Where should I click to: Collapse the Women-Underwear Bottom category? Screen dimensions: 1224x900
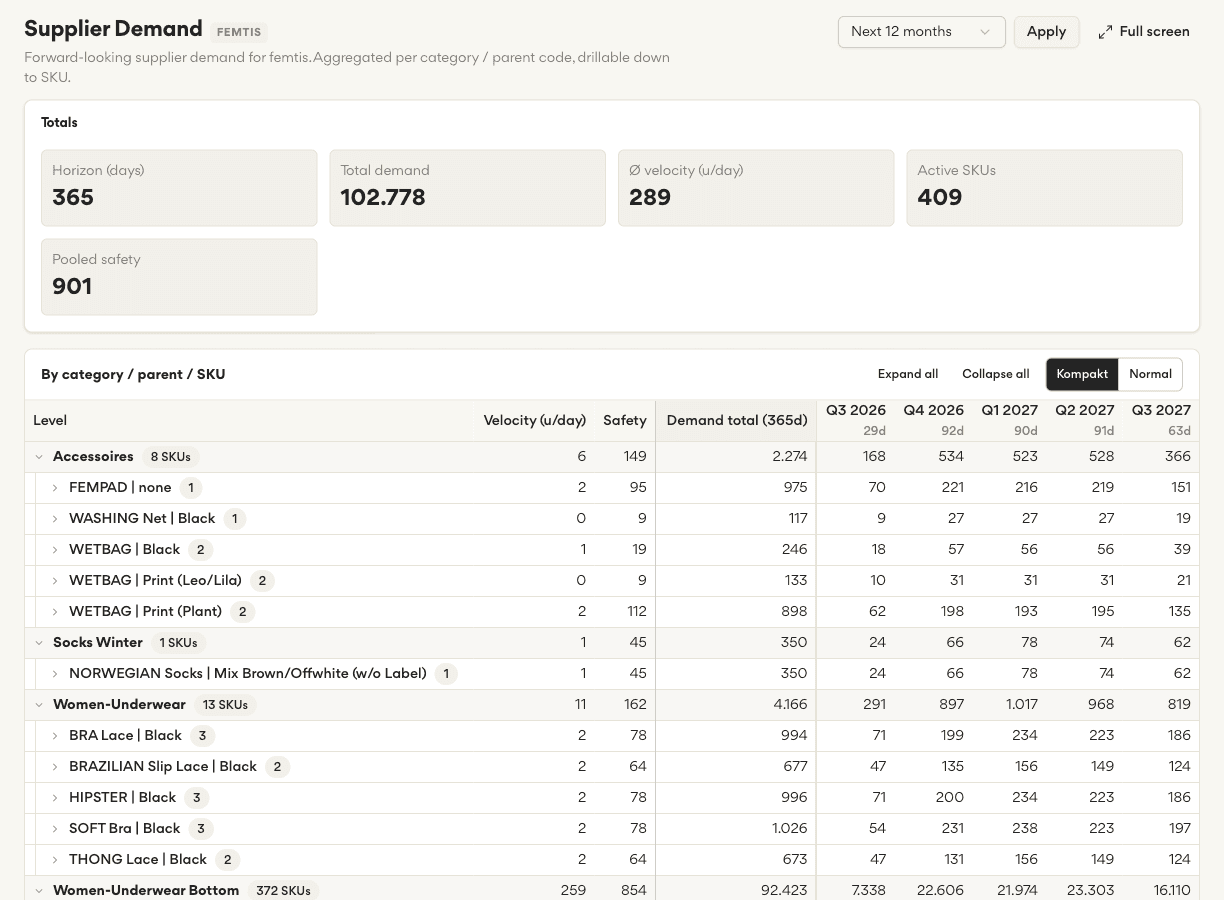(39, 891)
